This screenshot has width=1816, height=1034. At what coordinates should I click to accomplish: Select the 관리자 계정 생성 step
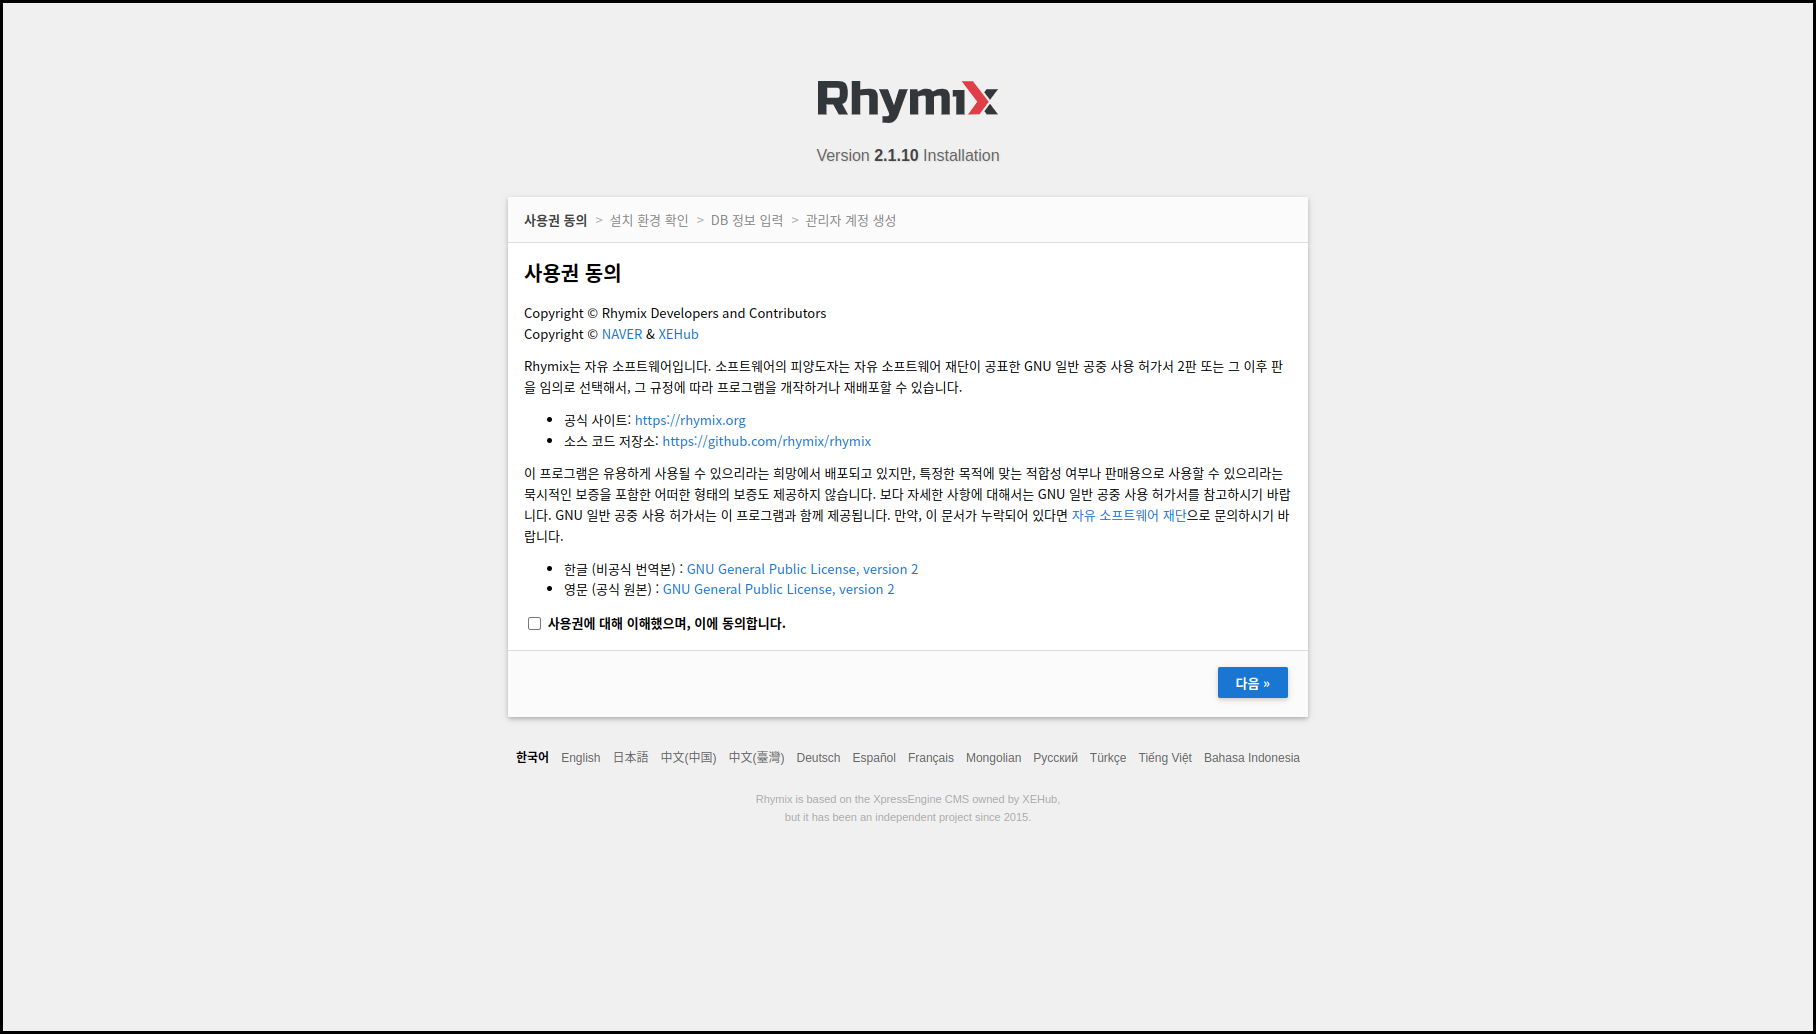pyautogui.click(x=851, y=221)
